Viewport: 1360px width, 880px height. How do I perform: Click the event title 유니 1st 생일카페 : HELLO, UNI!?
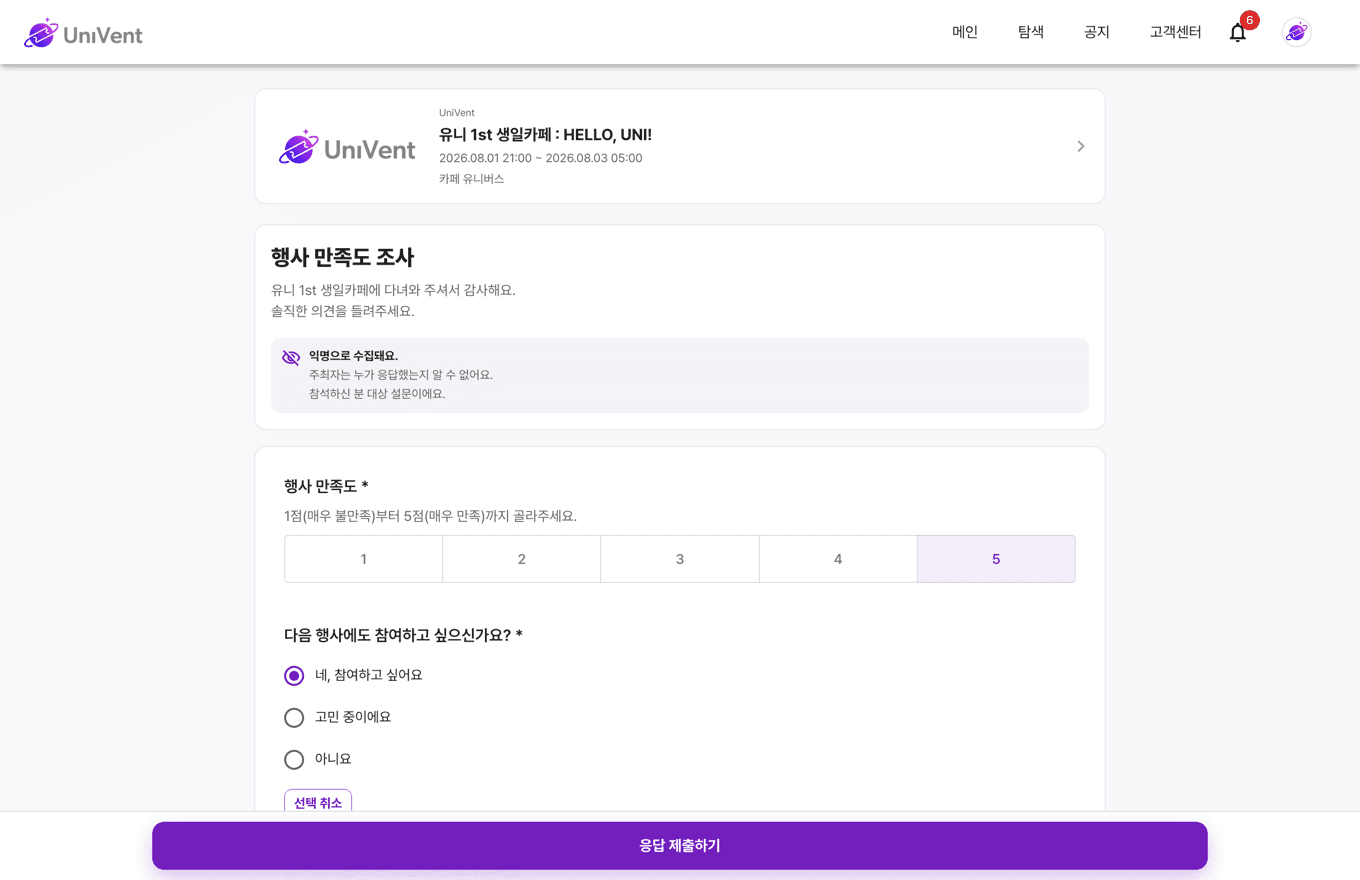[x=545, y=135]
